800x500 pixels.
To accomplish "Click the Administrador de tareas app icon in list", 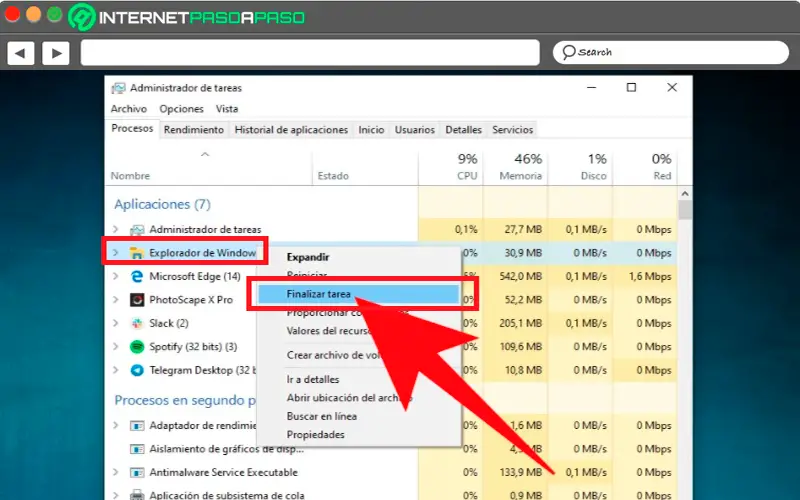I will [137, 230].
